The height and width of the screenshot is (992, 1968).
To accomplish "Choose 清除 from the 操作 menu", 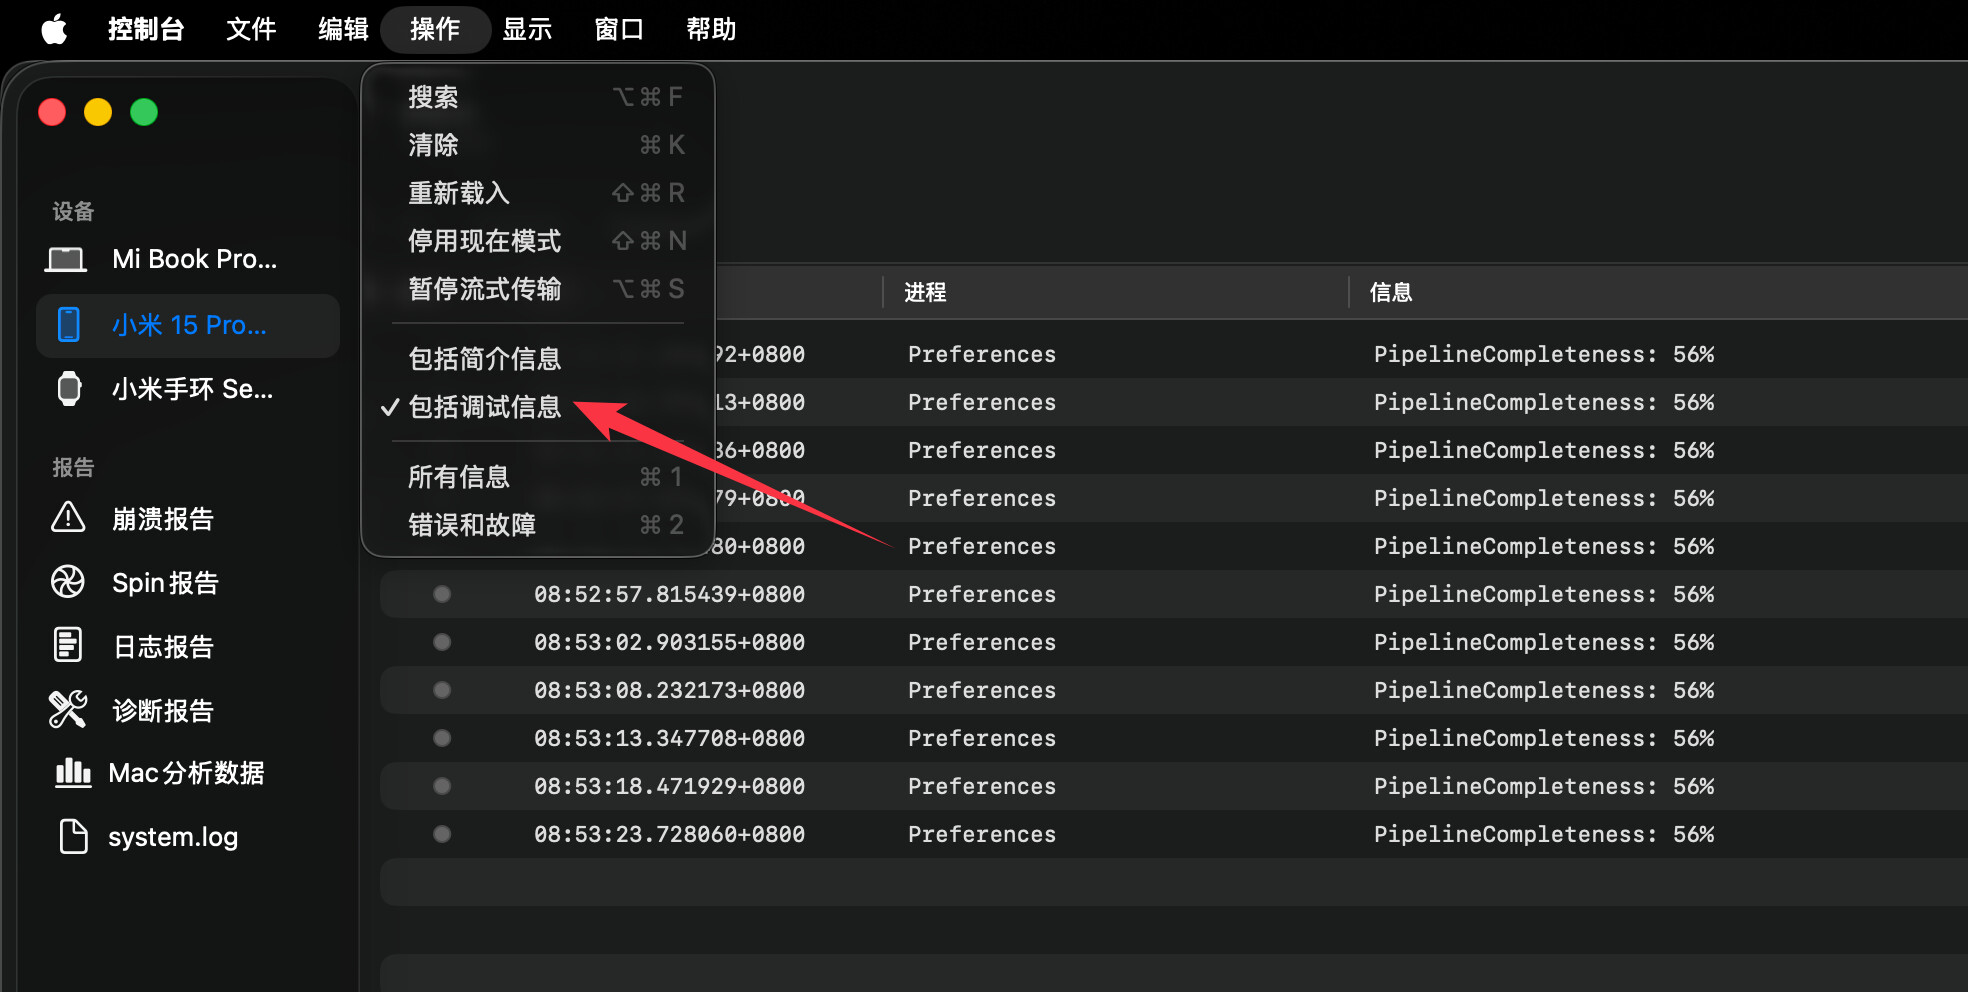I will 538,145.
